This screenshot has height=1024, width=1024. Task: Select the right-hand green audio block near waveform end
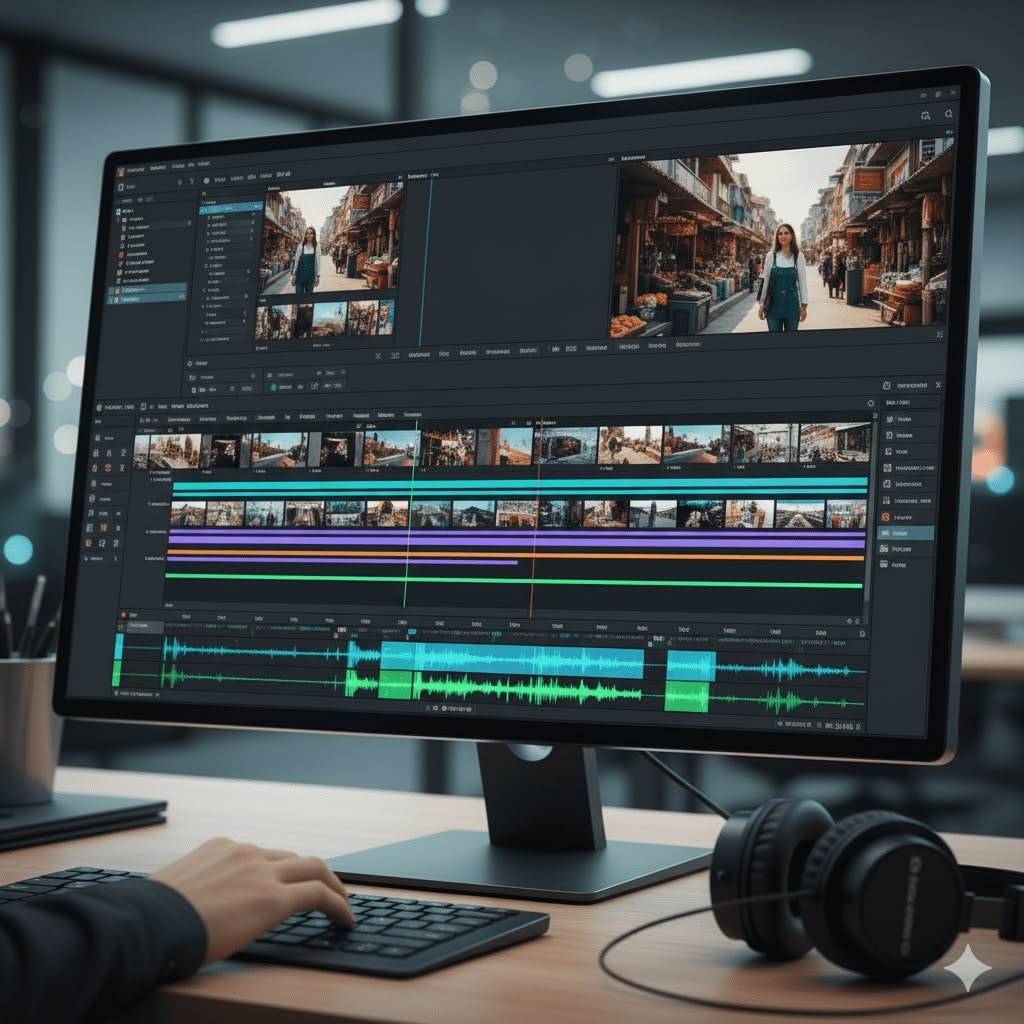coord(687,697)
